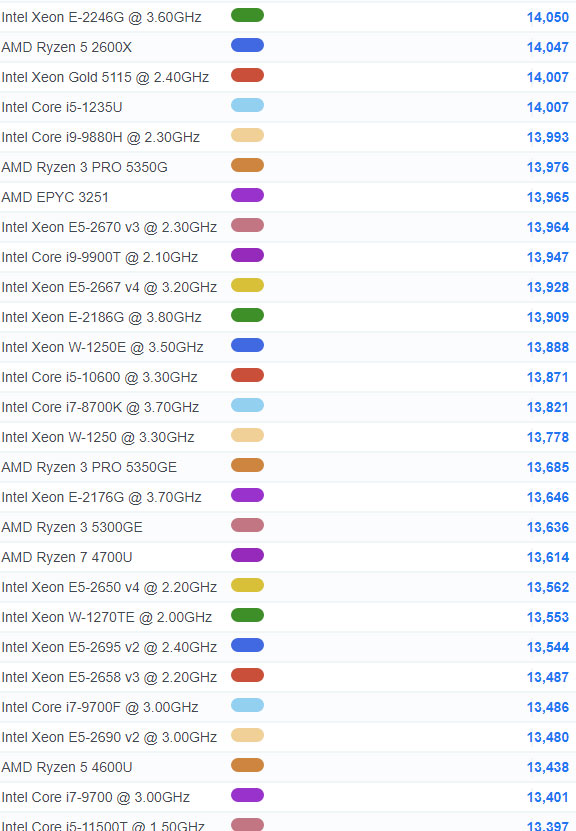576x831 pixels.
Task: Open Intel Xeon E5-2667 v4 entry
Action: pos(109,287)
